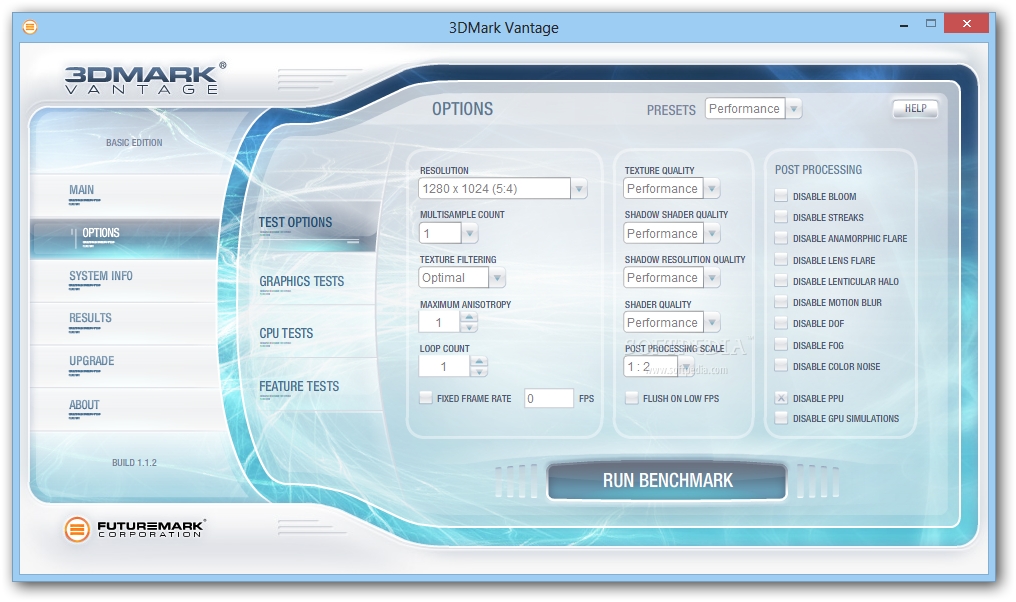Decrease the Loop Count value

pyautogui.click(x=479, y=371)
